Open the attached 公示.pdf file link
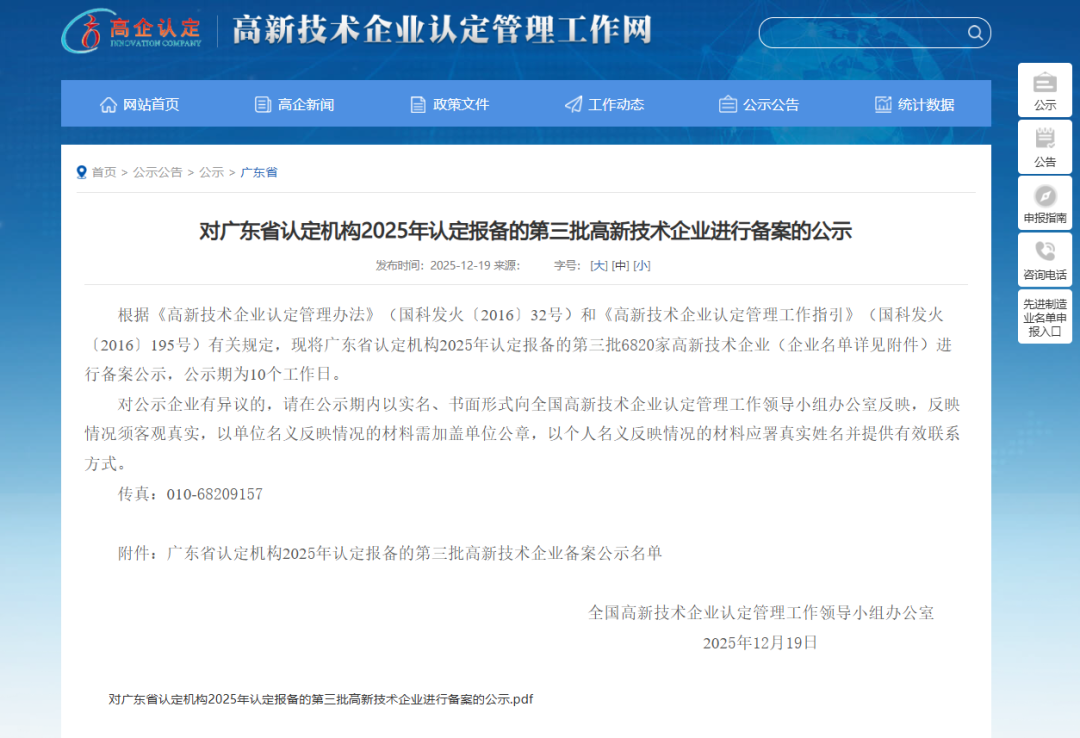The height and width of the screenshot is (738, 1080). pos(321,699)
